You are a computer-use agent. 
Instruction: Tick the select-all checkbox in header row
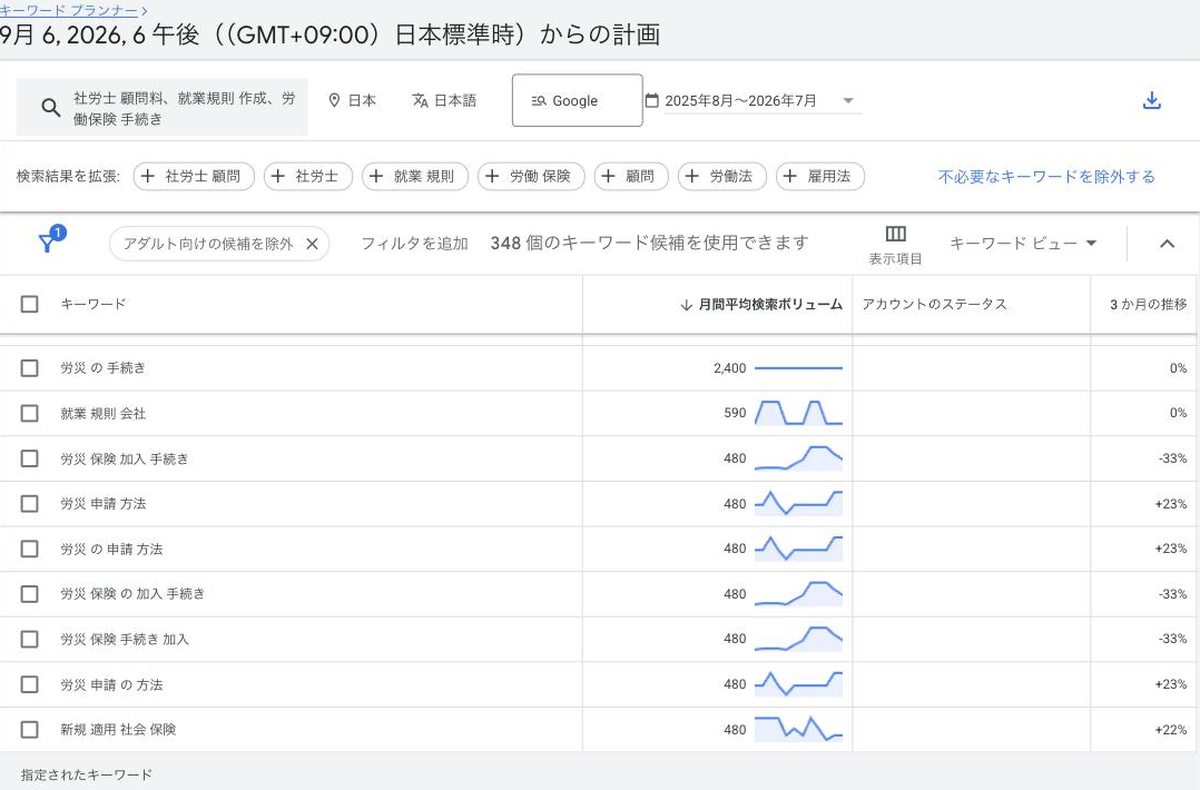click(30, 304)
